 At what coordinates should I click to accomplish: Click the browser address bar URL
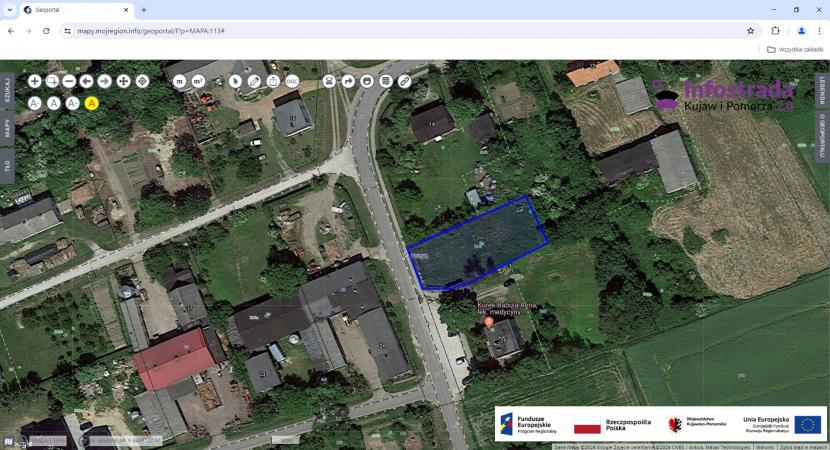pos(151,31)
